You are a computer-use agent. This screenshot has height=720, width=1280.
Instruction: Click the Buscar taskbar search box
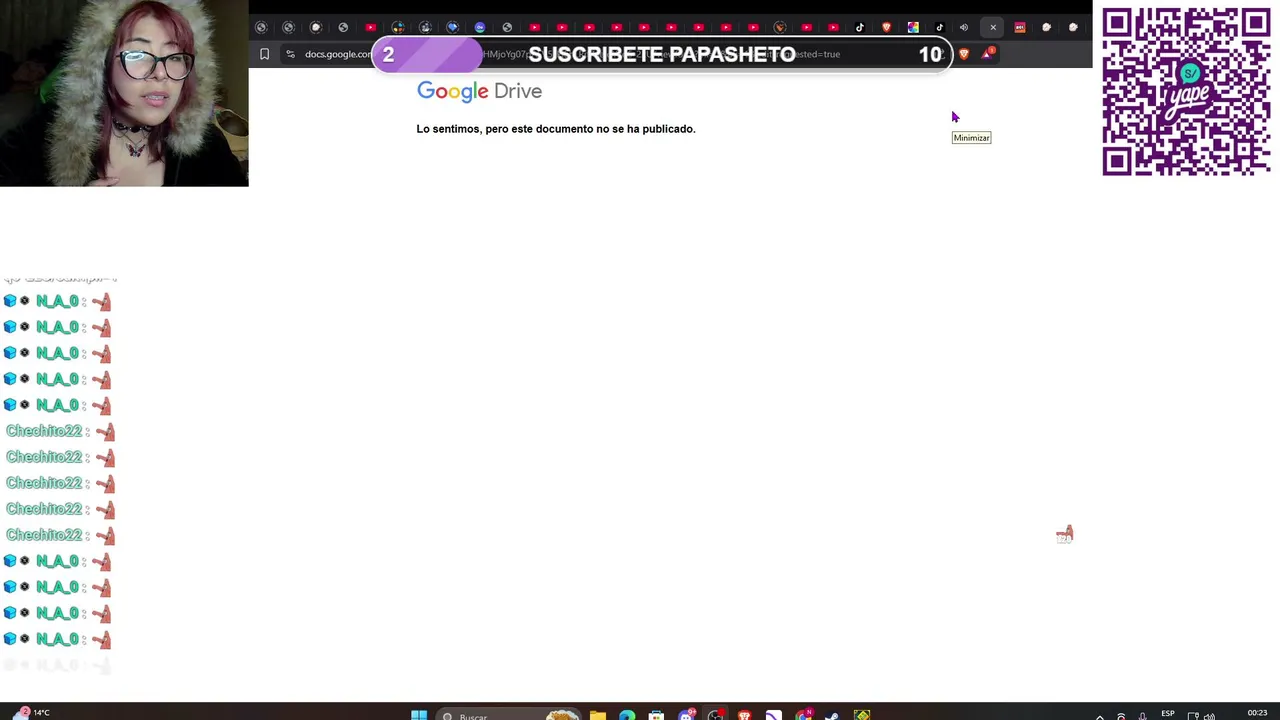point(510,715)
